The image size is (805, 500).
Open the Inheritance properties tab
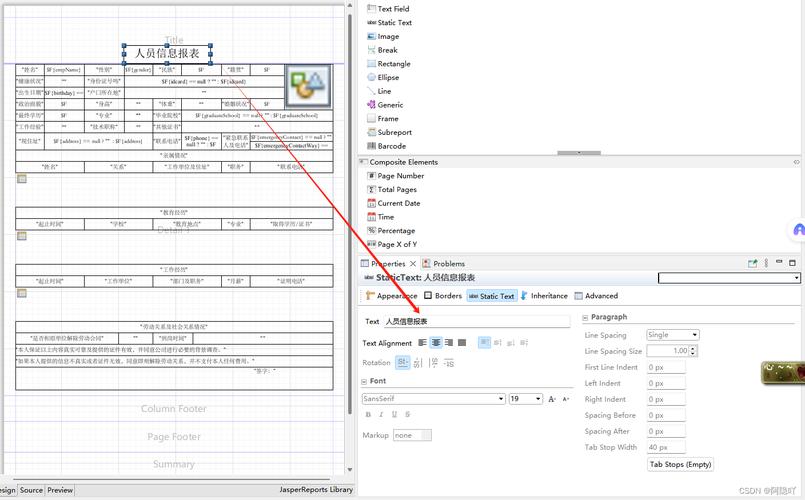tap(544, 296)
